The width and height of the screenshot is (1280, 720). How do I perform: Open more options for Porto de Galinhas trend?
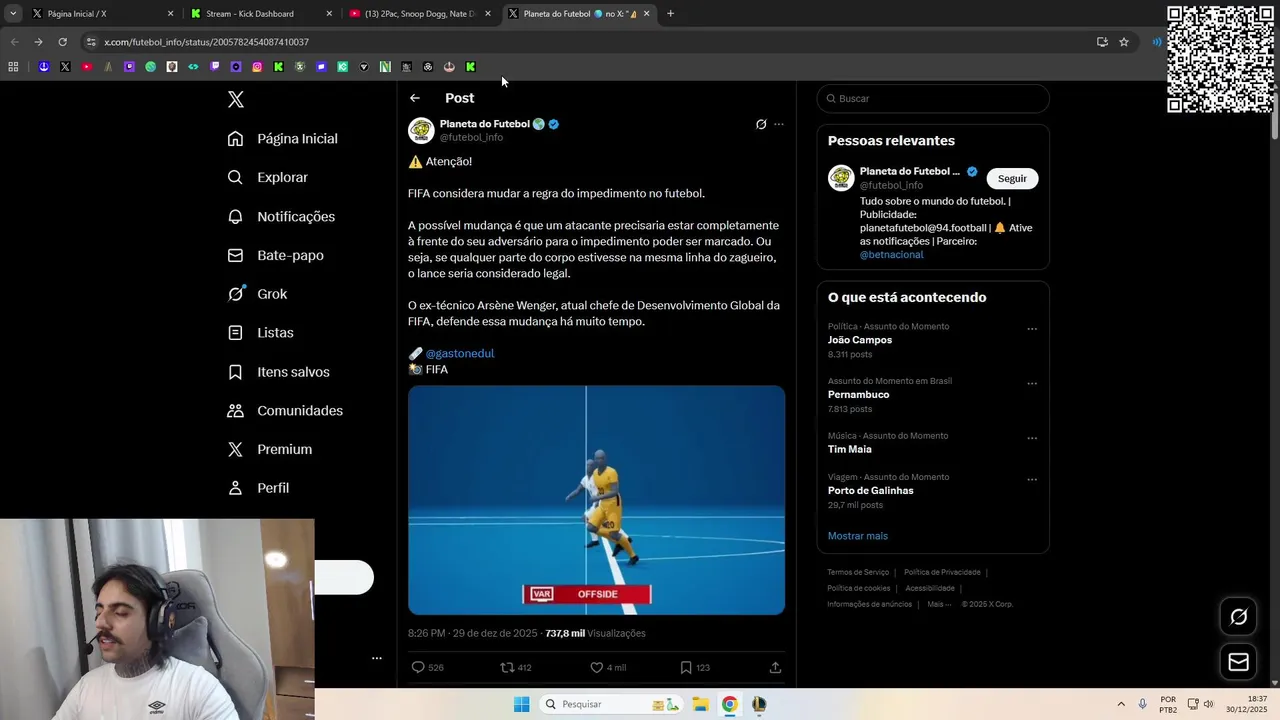pyautogui.click(x=1032, y=479)
